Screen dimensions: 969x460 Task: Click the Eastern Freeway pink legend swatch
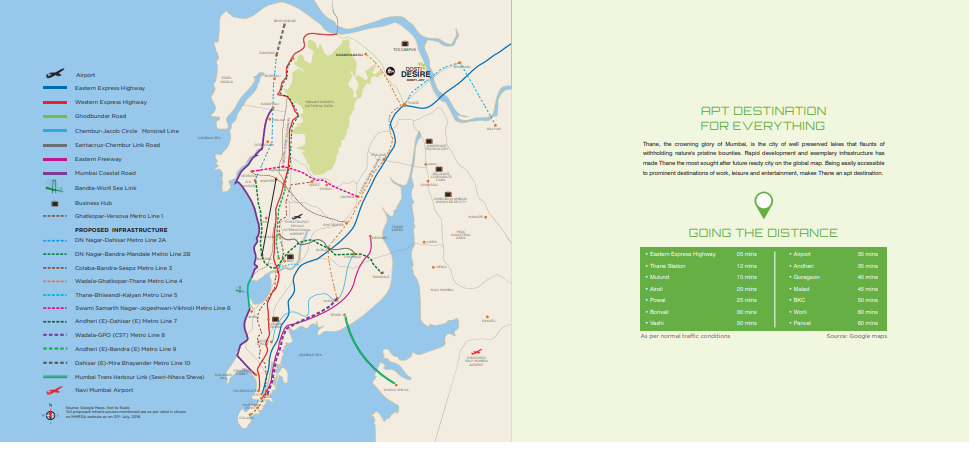pyautogui.click(x=54, y=159)
